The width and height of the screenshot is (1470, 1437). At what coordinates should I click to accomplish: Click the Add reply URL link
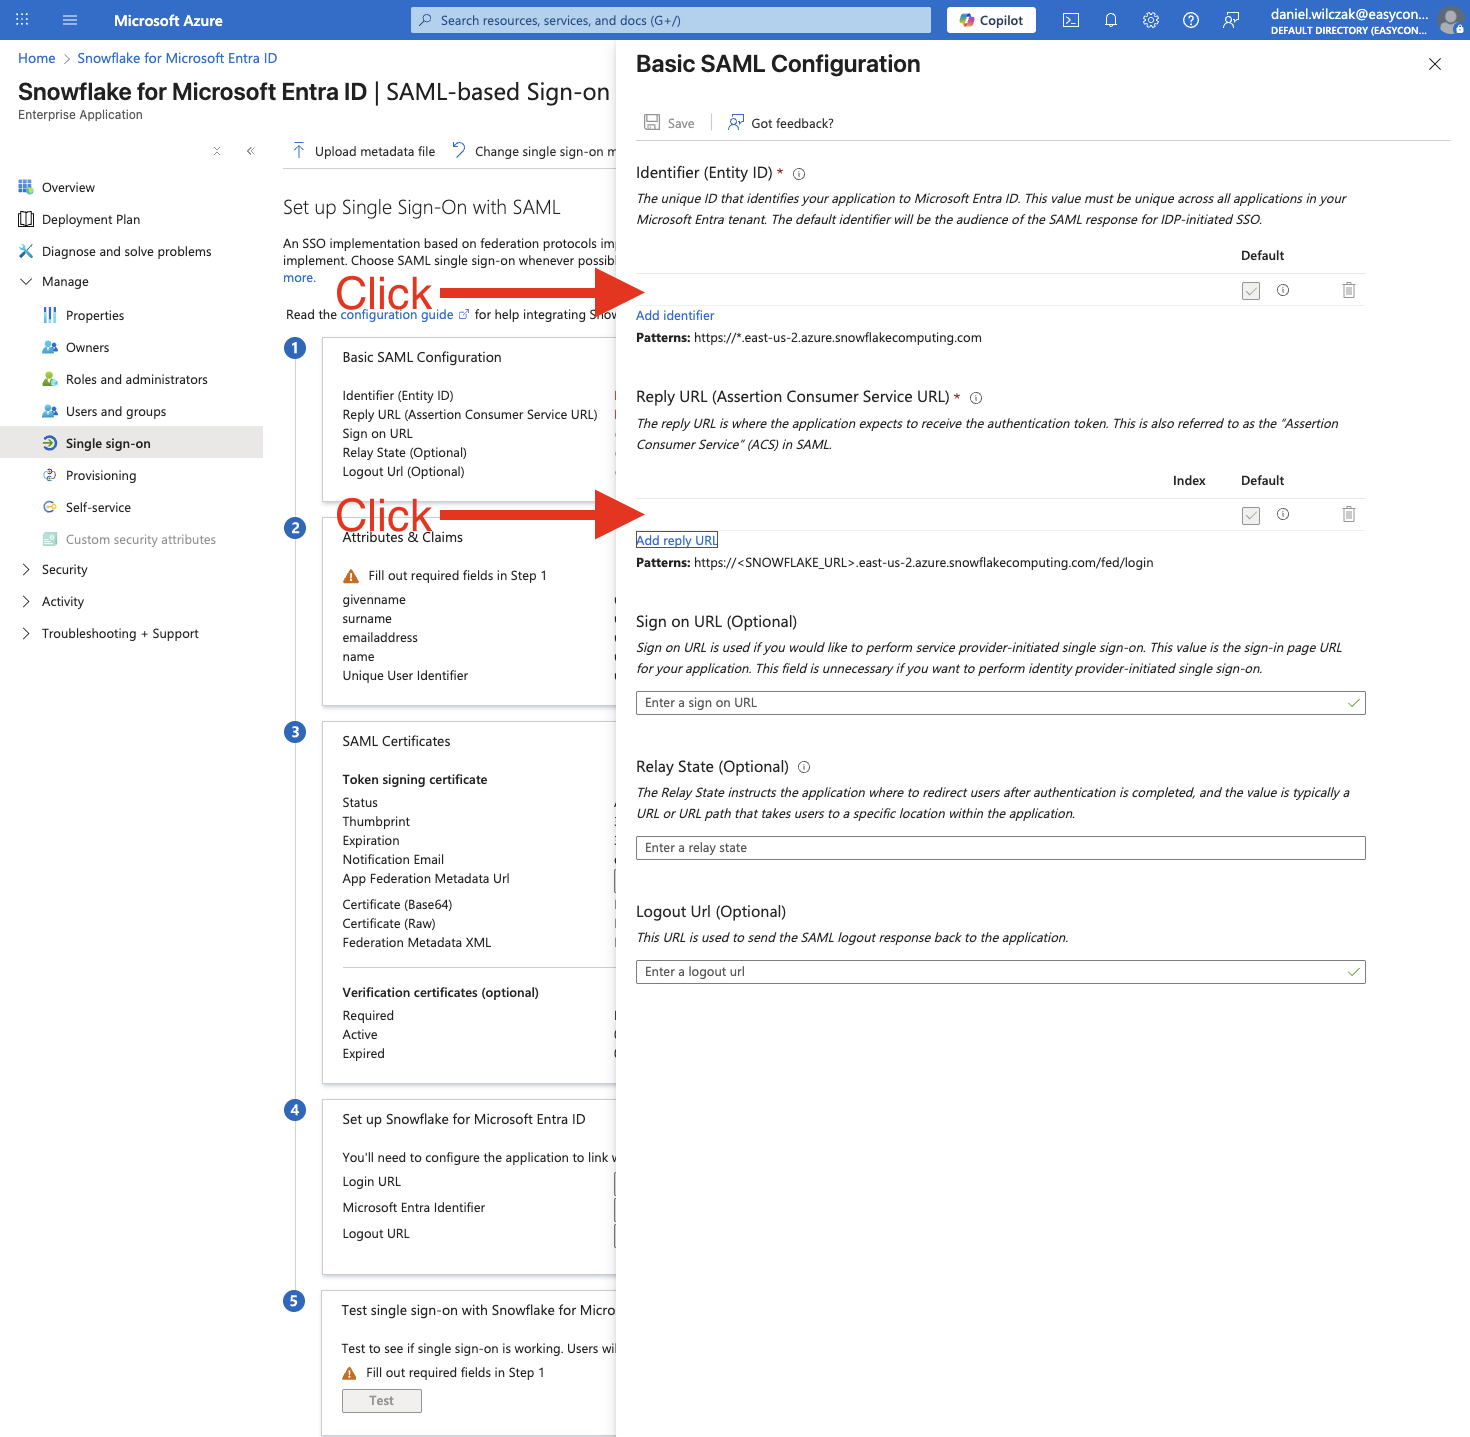click(x=677, y=541)
